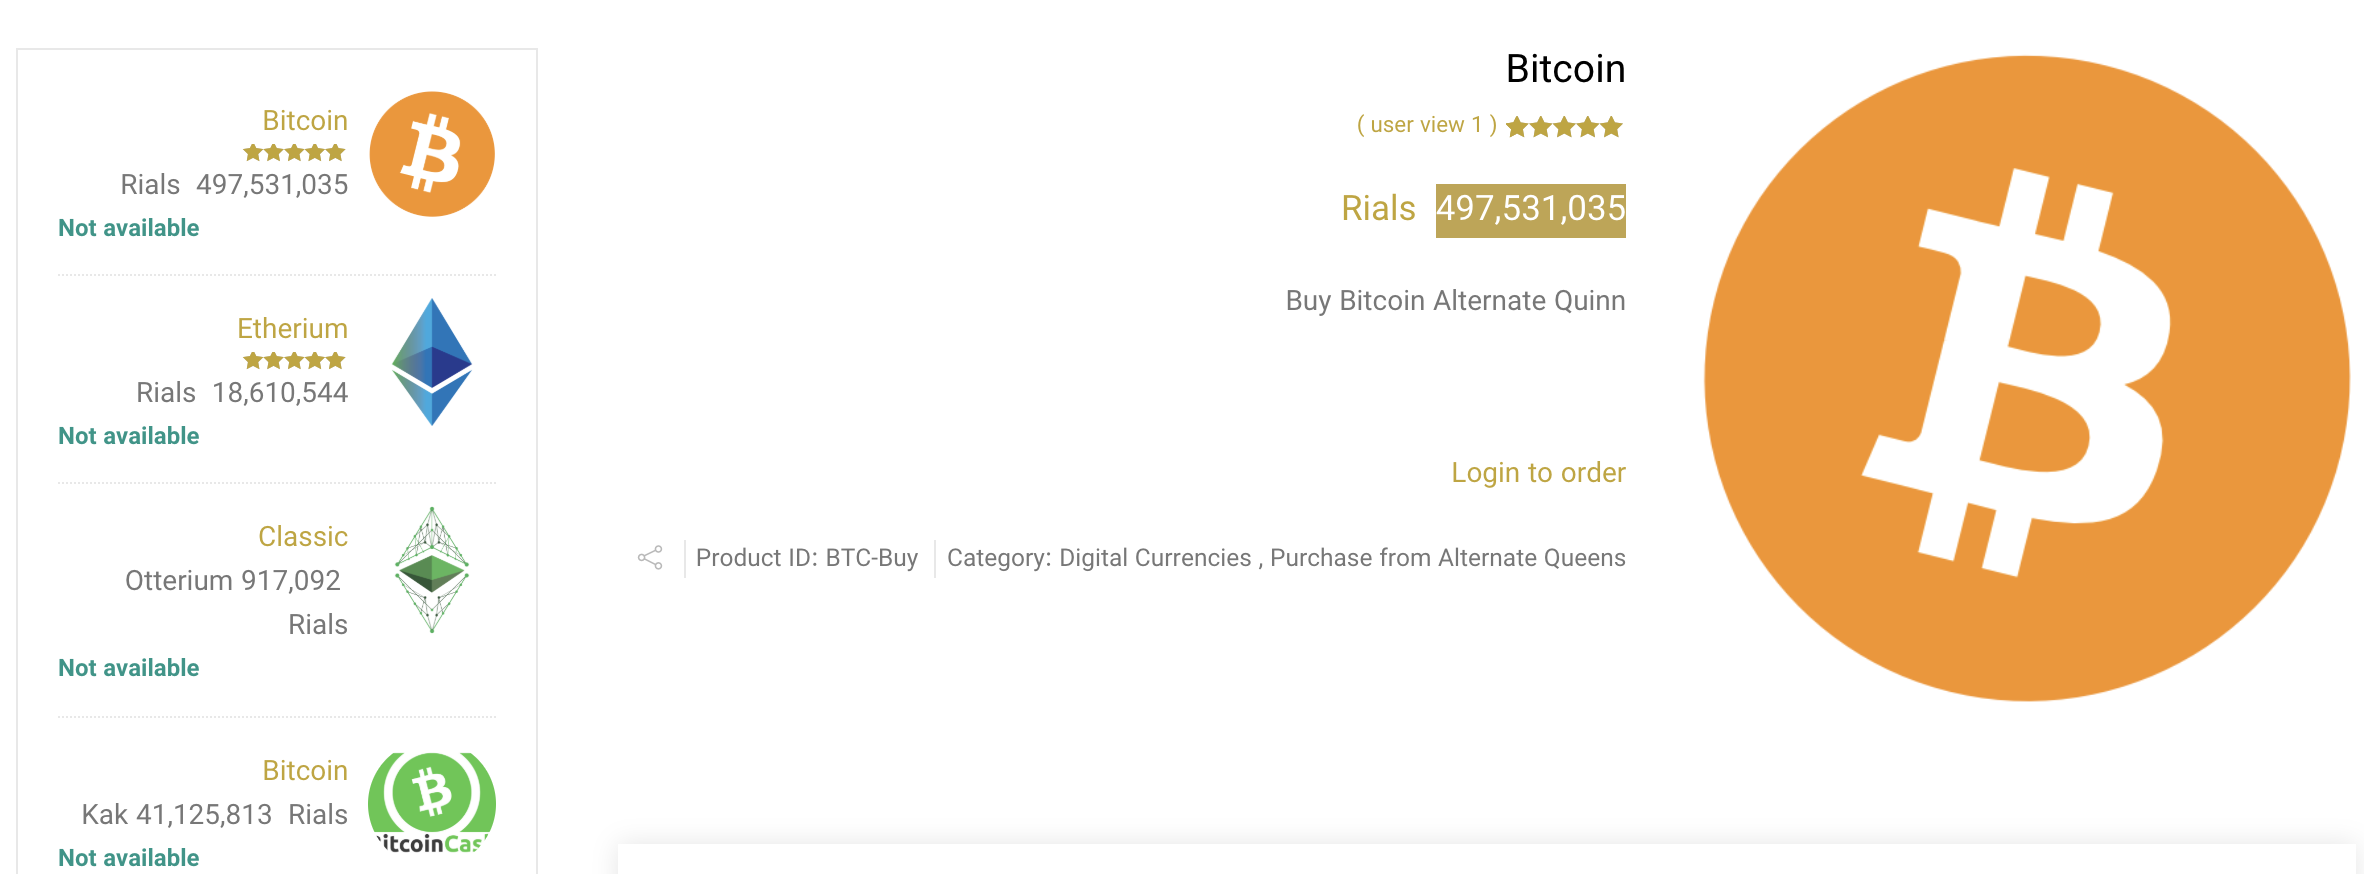Open Purchase from Alternate Queens category

click(x=1448, y=558)
